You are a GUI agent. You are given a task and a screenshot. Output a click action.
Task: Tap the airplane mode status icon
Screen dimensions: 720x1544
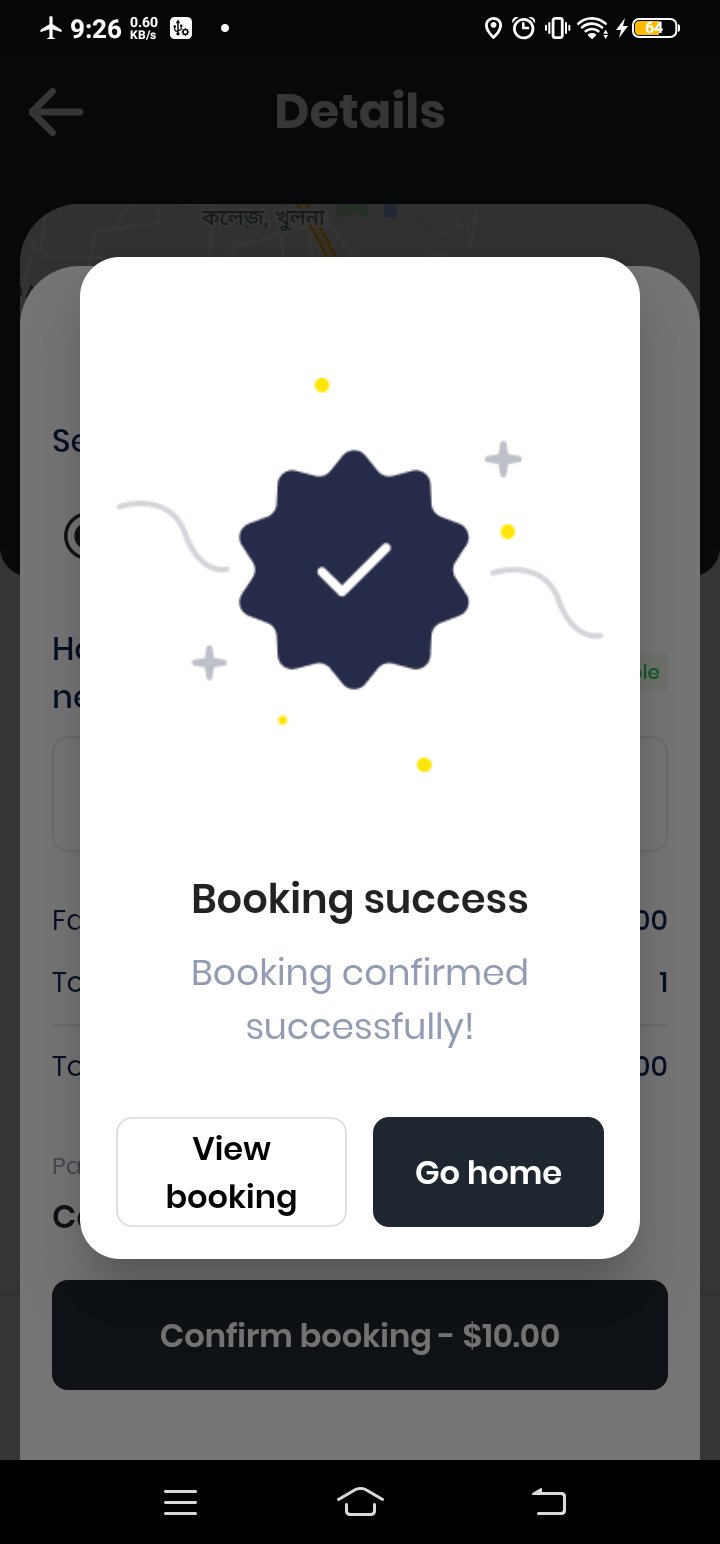point(51,28)
